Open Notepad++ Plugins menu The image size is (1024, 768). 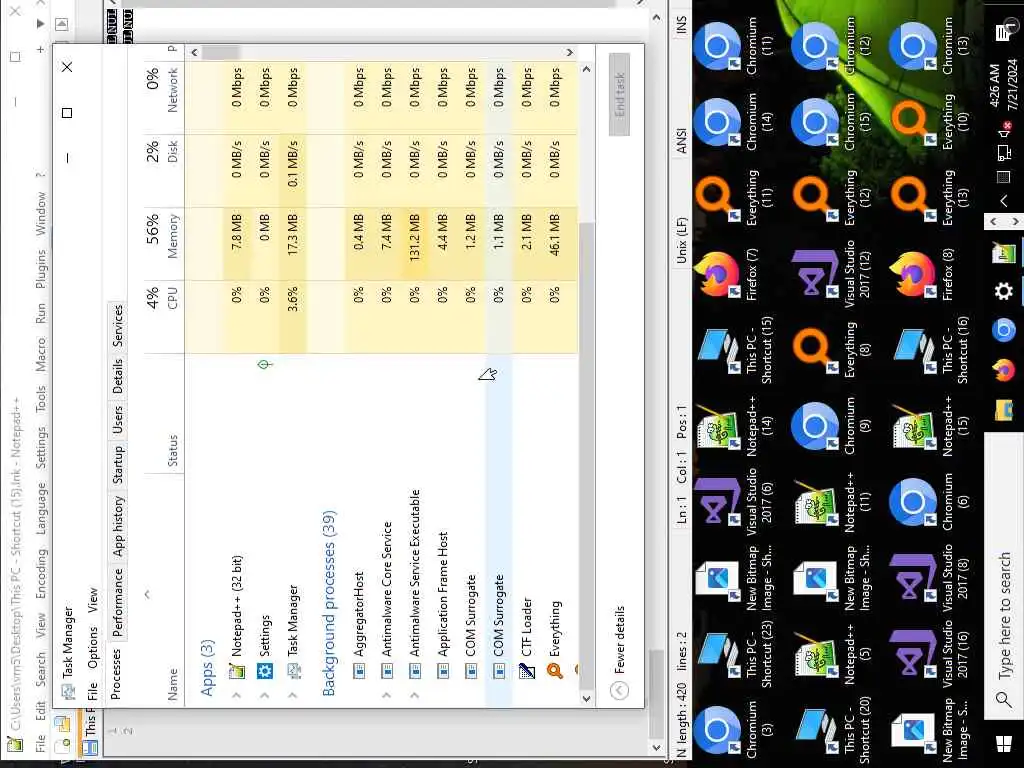pyautogui.click(x=40, y=269)
